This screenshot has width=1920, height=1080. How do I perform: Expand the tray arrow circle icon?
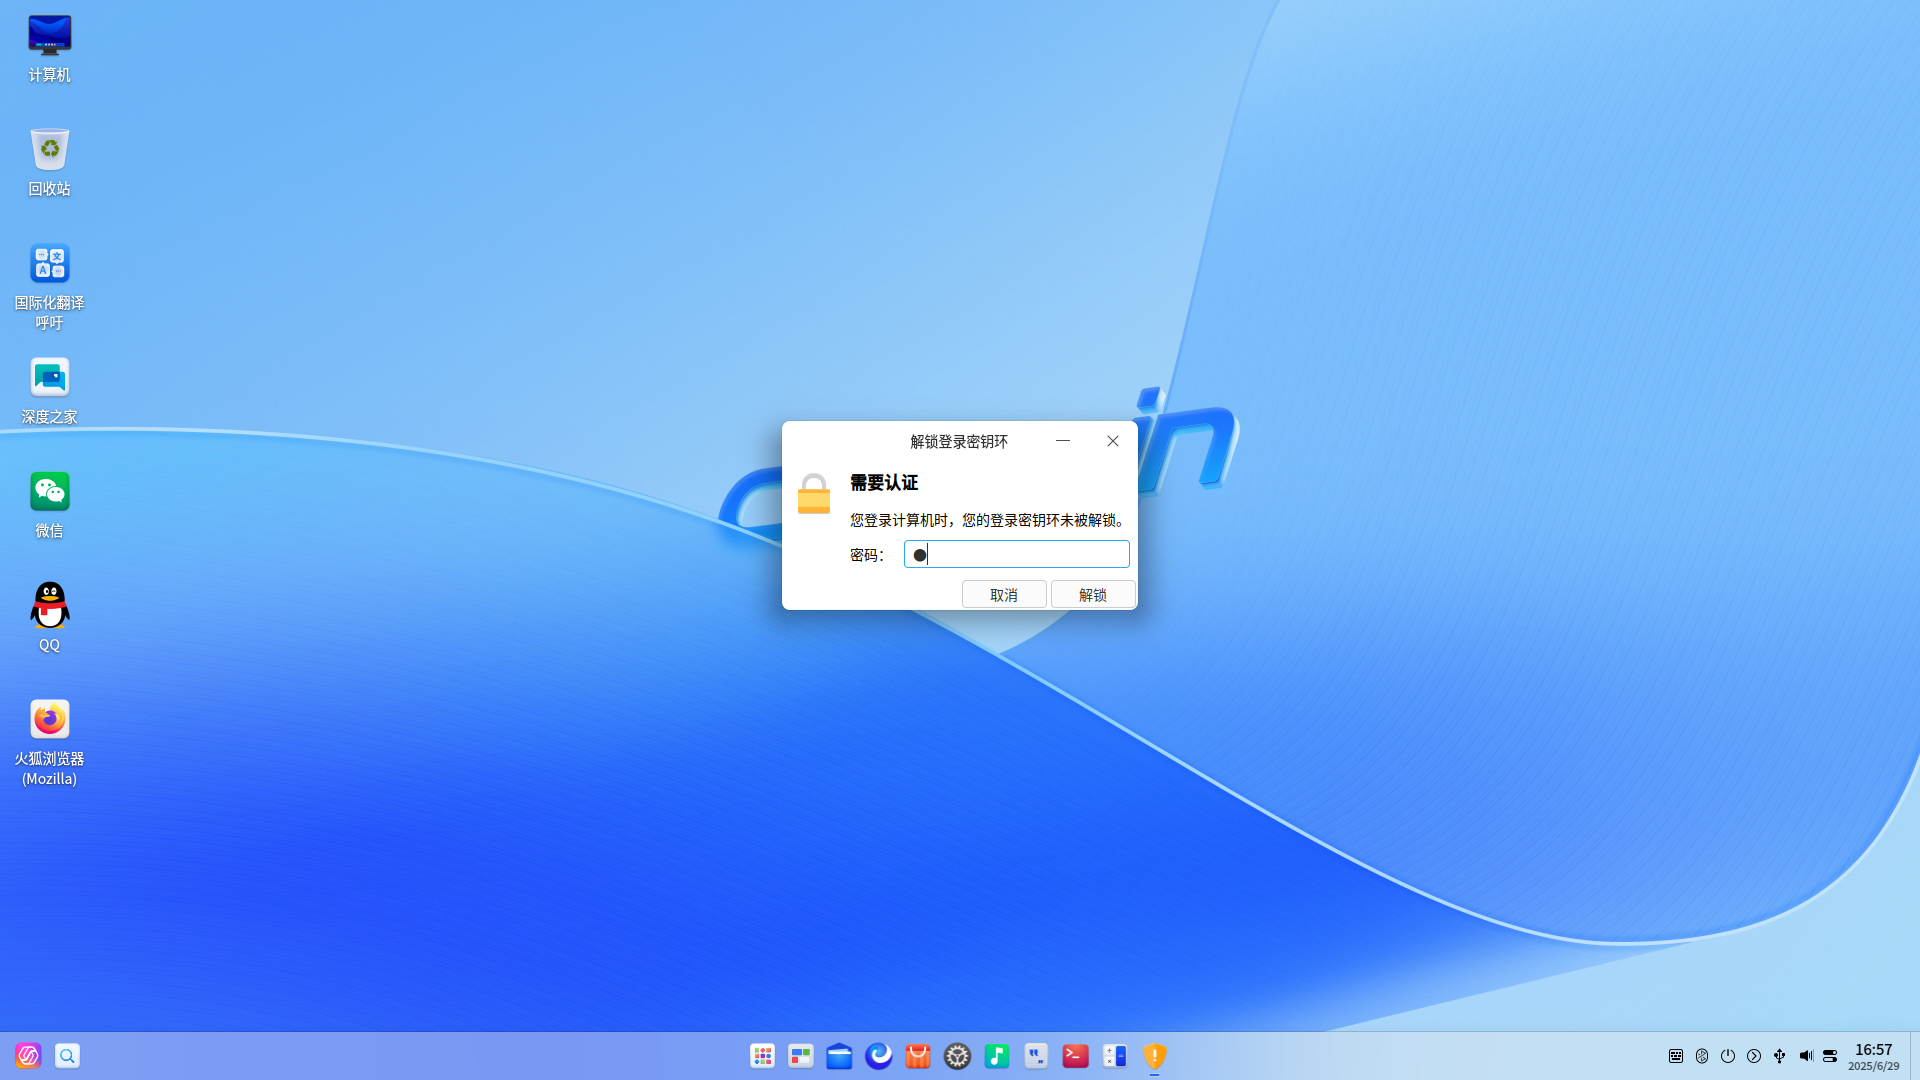(x=1754, y=1056)
